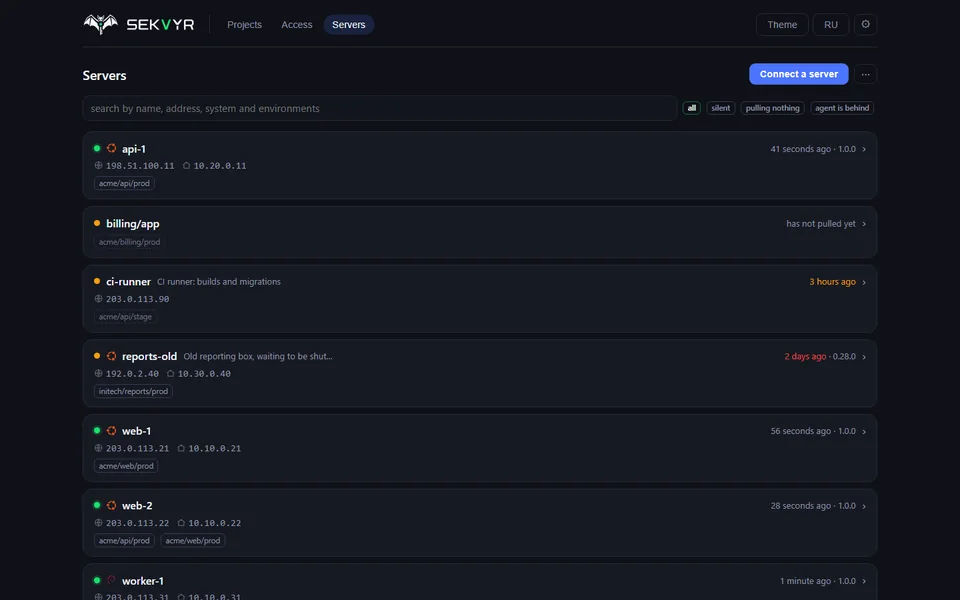Click the globe icon next to 203.0.113.90
This screenshot has width=960, height=600.
98,299
